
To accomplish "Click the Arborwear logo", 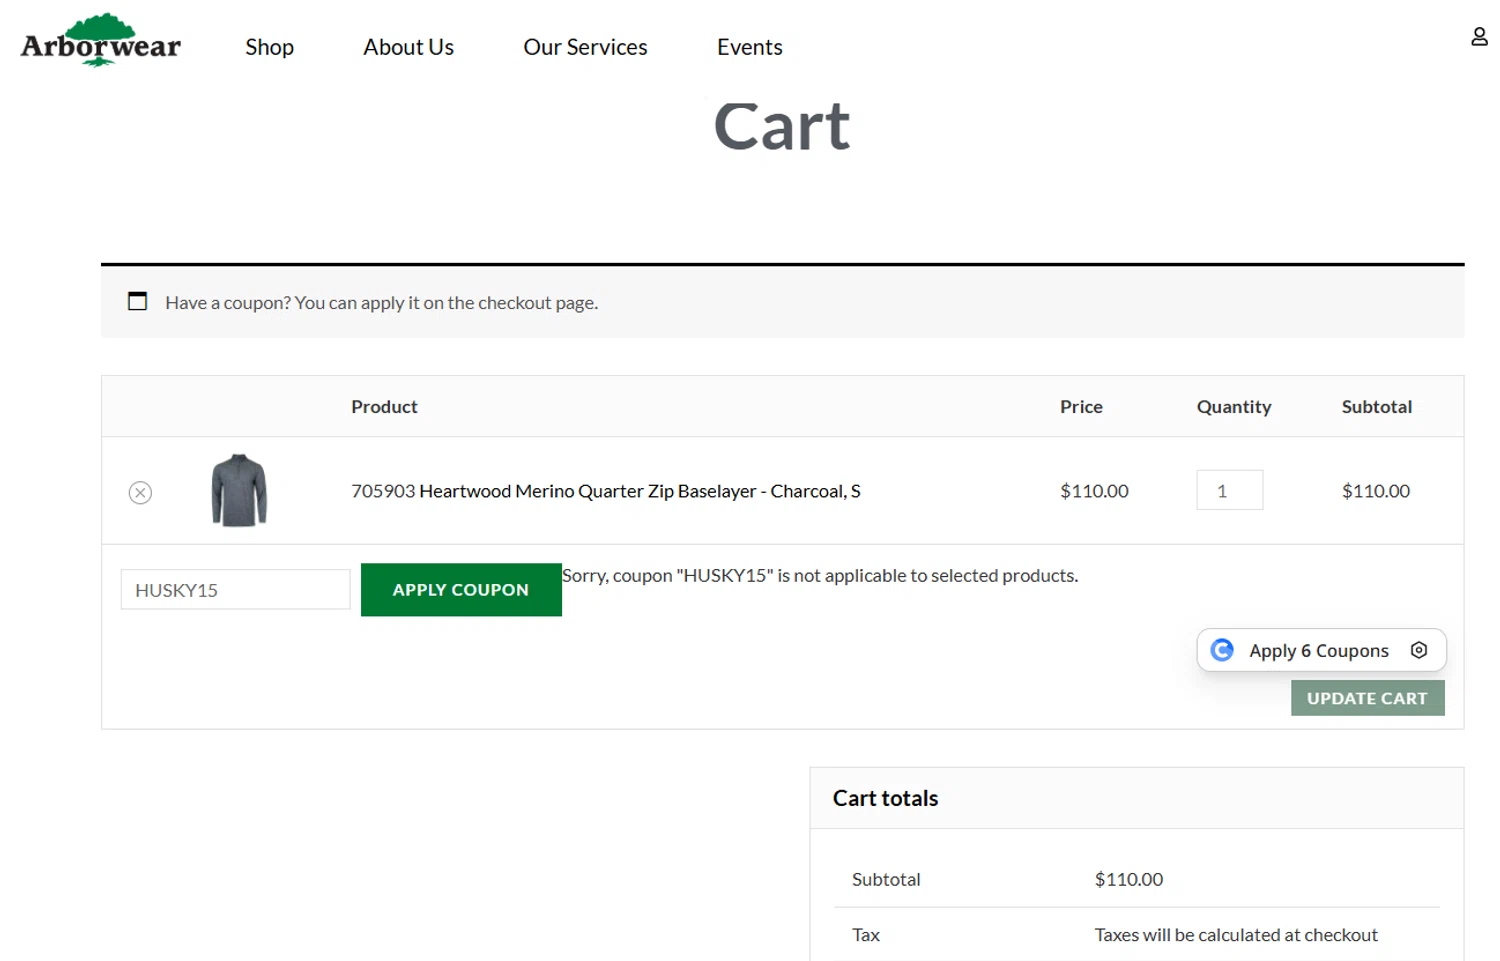I will 101,41.
